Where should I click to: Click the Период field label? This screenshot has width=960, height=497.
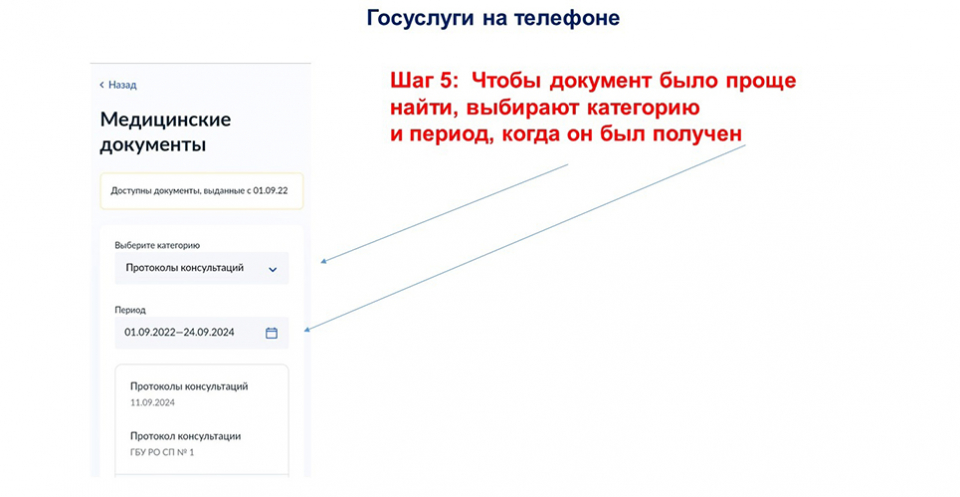pyautogui.click(x=130, y=310)
